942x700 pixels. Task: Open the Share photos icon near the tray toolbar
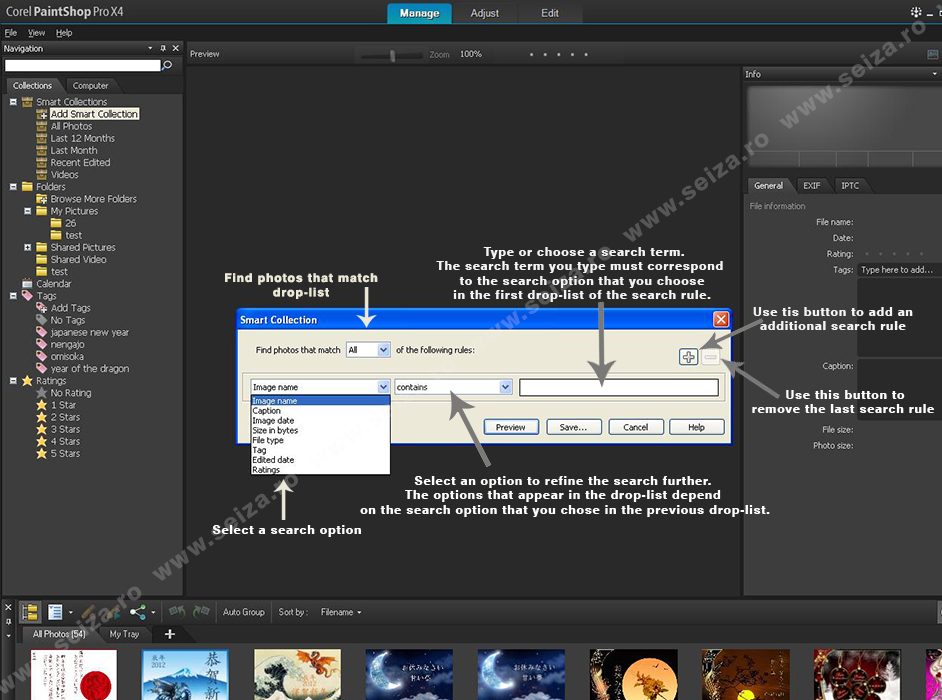[137, 612]
